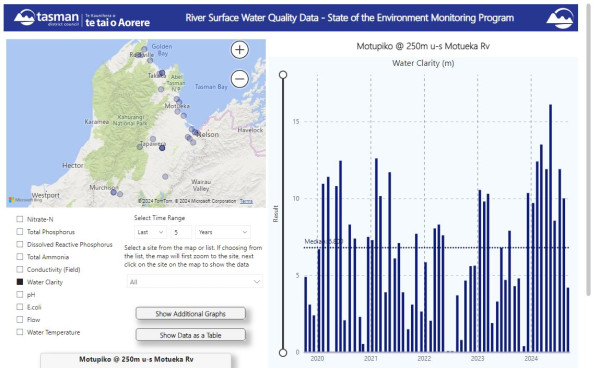Open the Terms link on the map
This screenshot has height=368, width=600.
[246, 201]
